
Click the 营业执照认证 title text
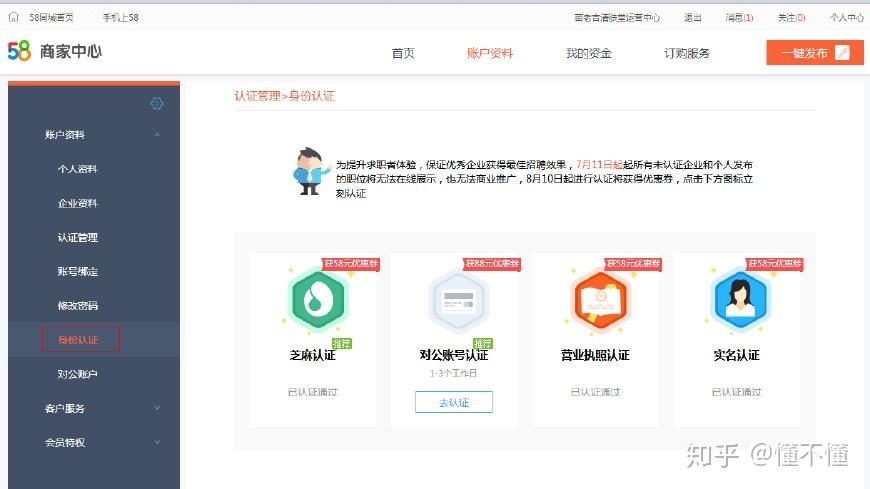(595, 355)
